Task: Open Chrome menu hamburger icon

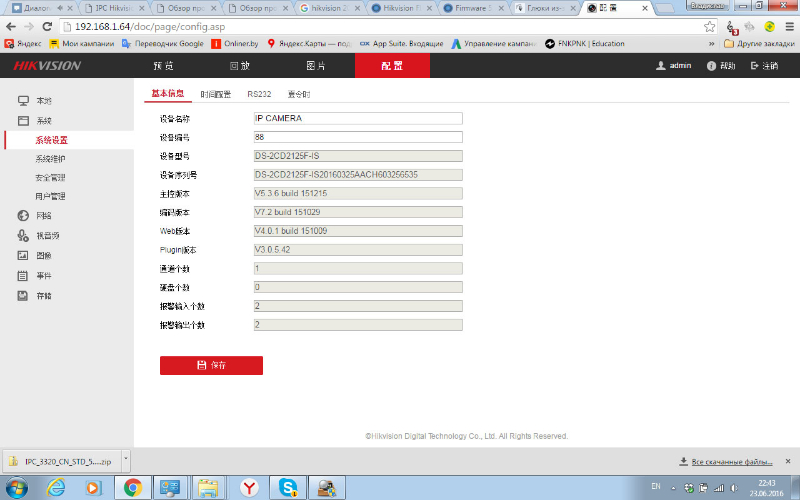Action: (789, 27)
